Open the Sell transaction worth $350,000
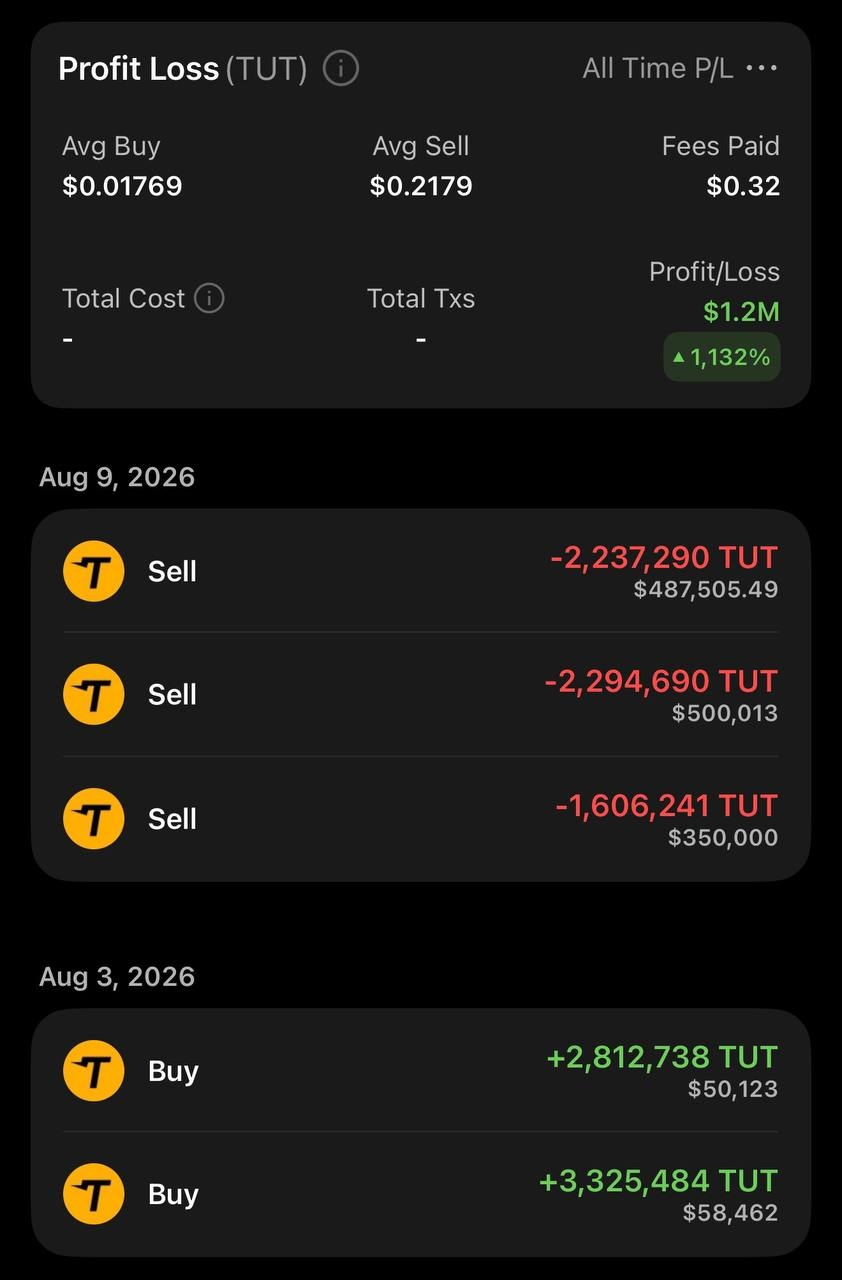This screenshot has height=1280, width=842. [421, 819]
